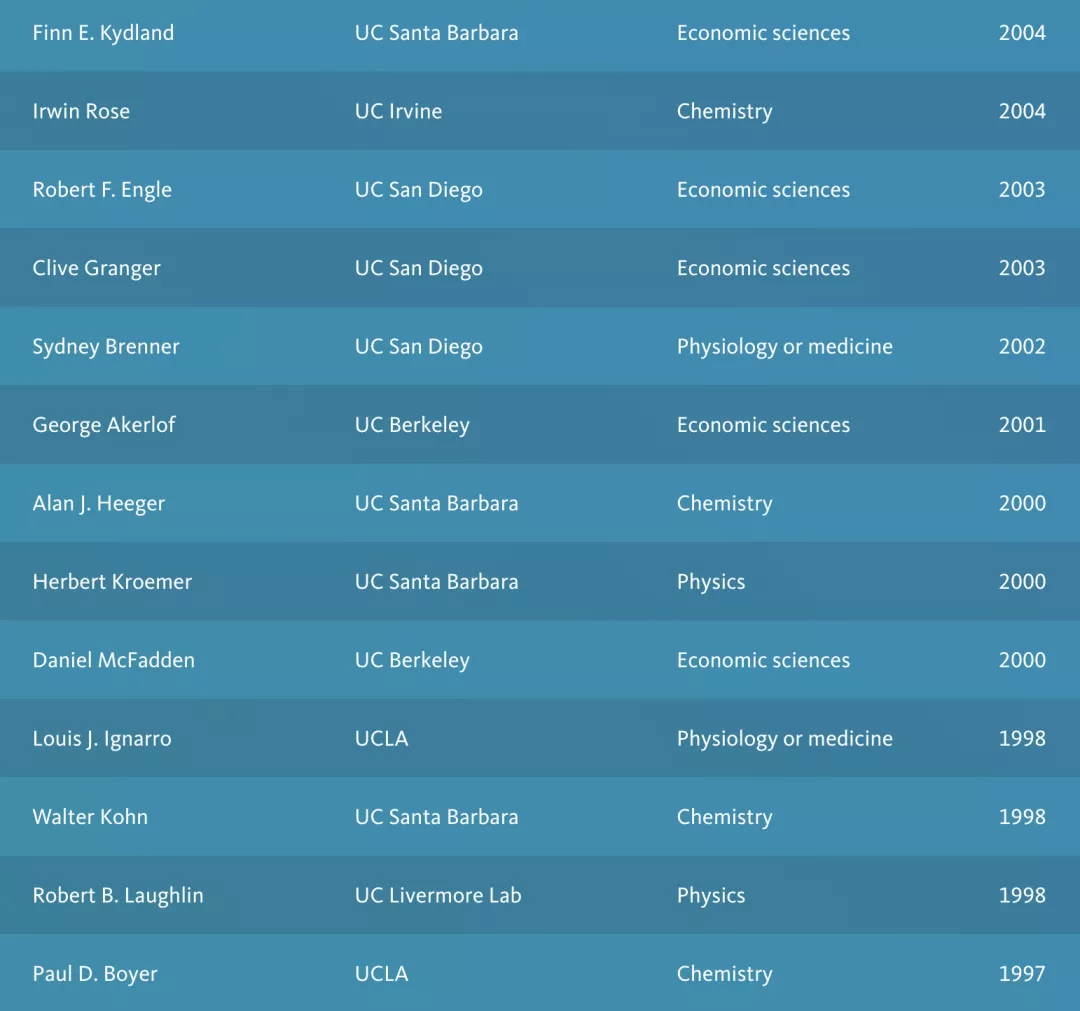Select the UC Livermore Lab cell
The height and width of the screenshot is (1011, 1080).
click(438, 895)
